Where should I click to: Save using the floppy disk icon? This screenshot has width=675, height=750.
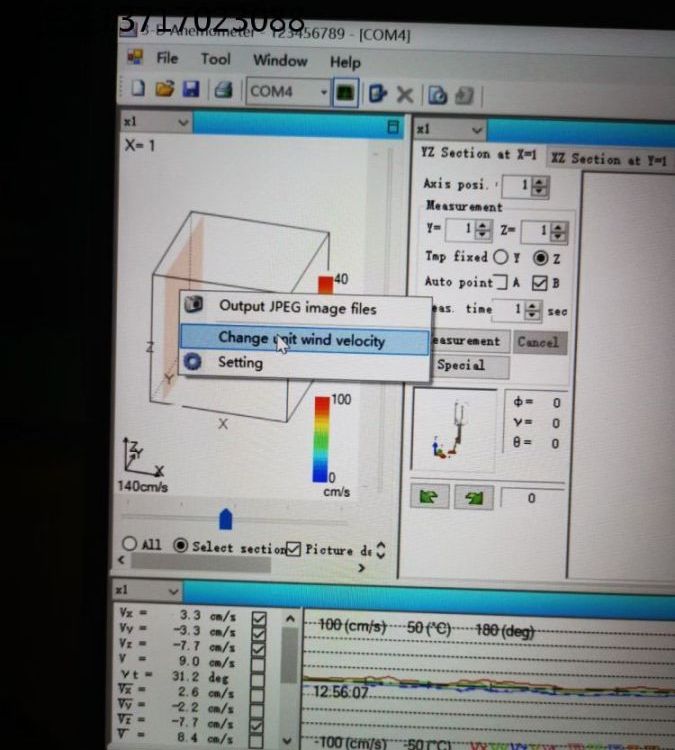click(x=189, y=91)
